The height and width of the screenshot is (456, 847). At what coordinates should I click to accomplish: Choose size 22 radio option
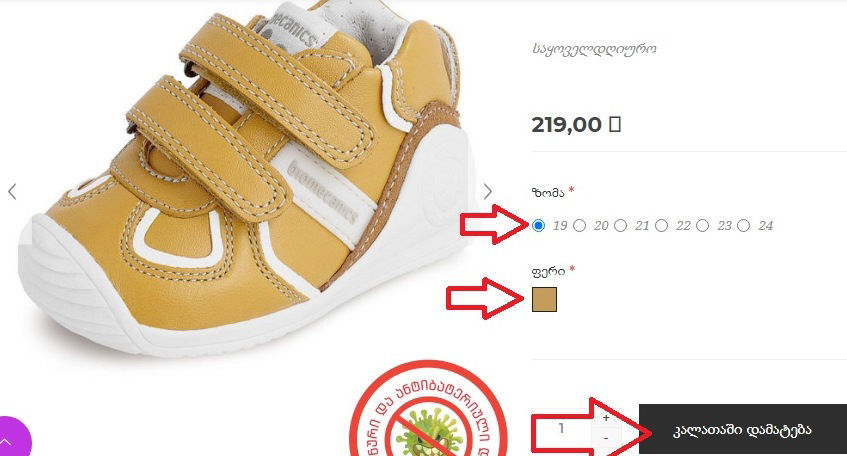coord(661,225)
